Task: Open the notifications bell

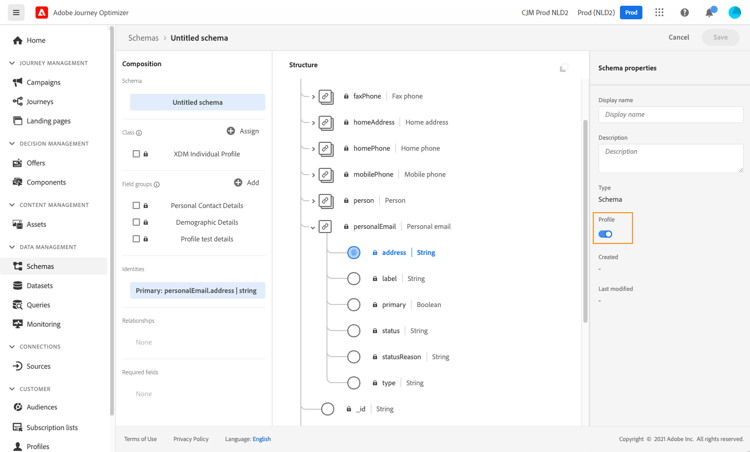Action: click(709, 13)
